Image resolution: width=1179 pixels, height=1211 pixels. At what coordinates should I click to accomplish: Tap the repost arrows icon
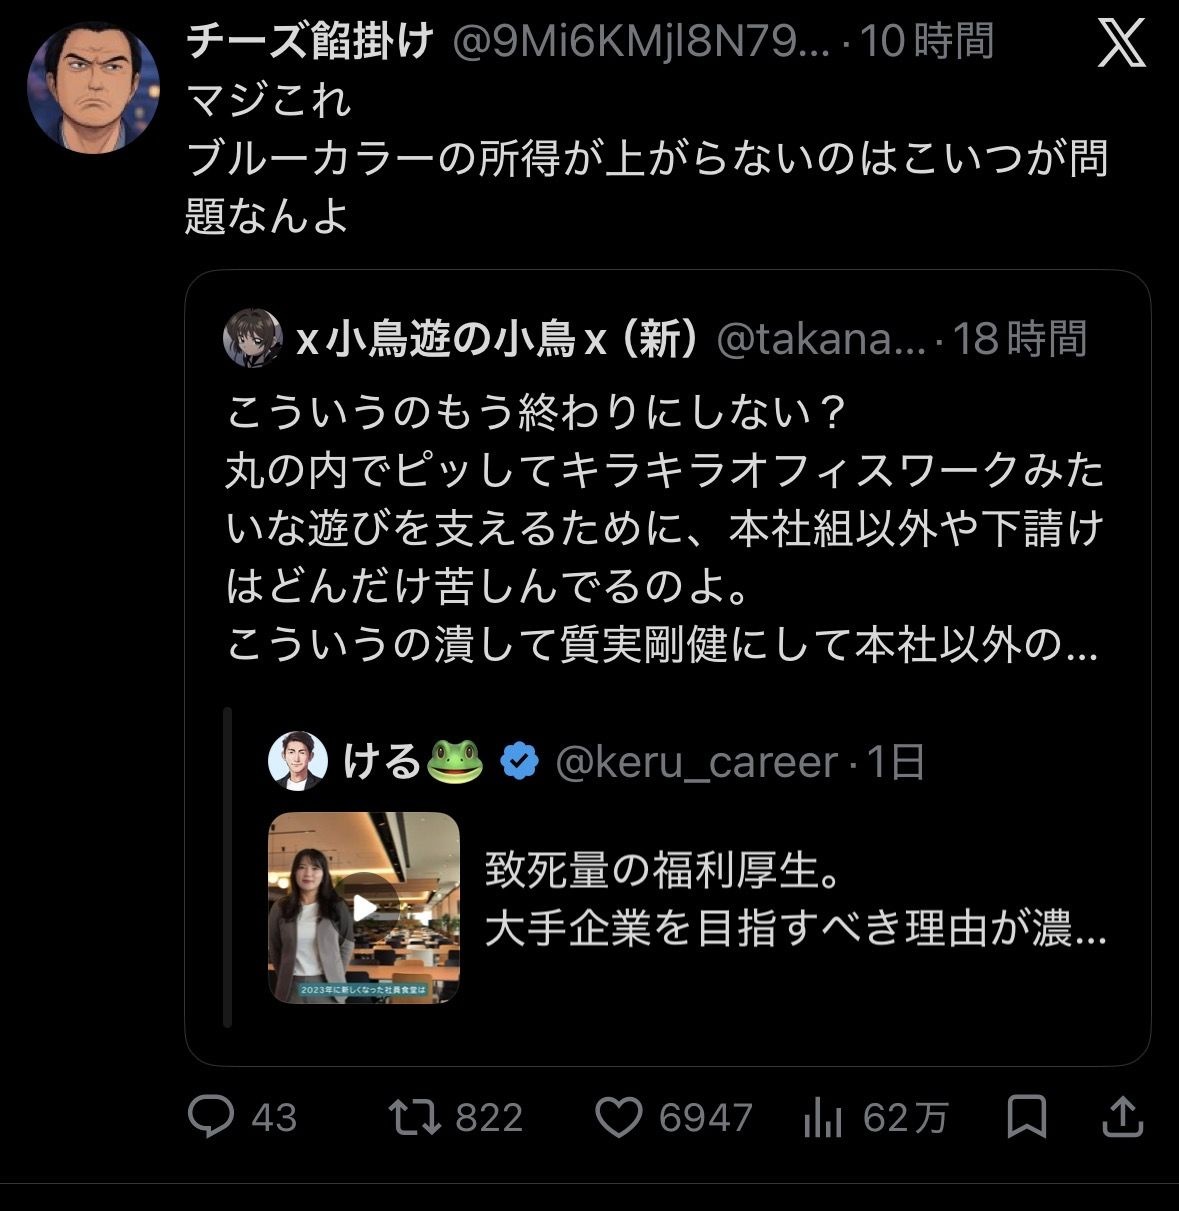415,1117
